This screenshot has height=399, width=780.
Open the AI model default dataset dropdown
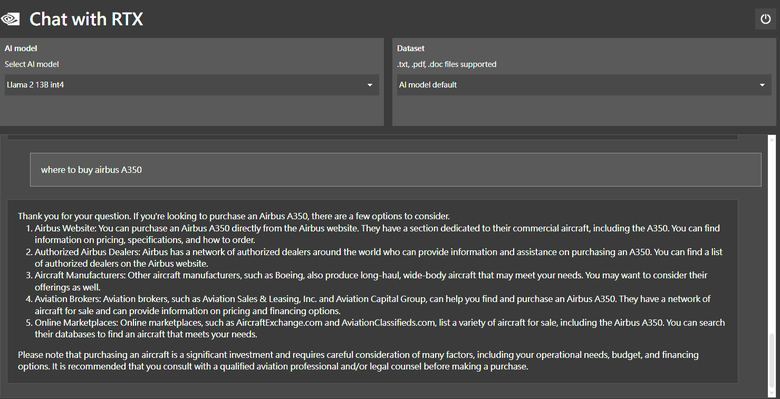(584, 85)
